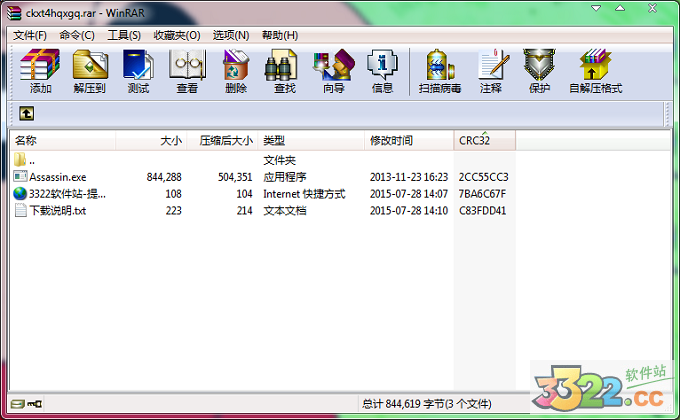Click the SFX (自解压格式) icon
This screenshot has width=680, height=420.
[x=595, y=65]
